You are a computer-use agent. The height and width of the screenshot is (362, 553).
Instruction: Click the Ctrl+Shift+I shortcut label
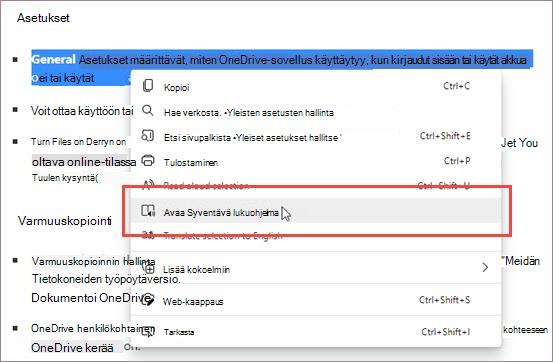coord(445,332)
